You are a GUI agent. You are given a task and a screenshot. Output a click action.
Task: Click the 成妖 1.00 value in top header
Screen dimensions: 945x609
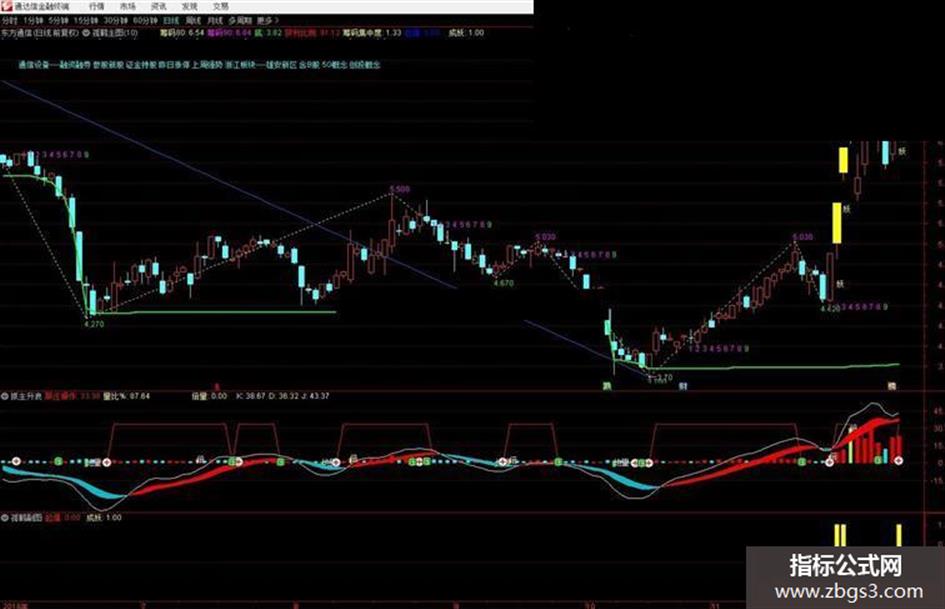466,33
